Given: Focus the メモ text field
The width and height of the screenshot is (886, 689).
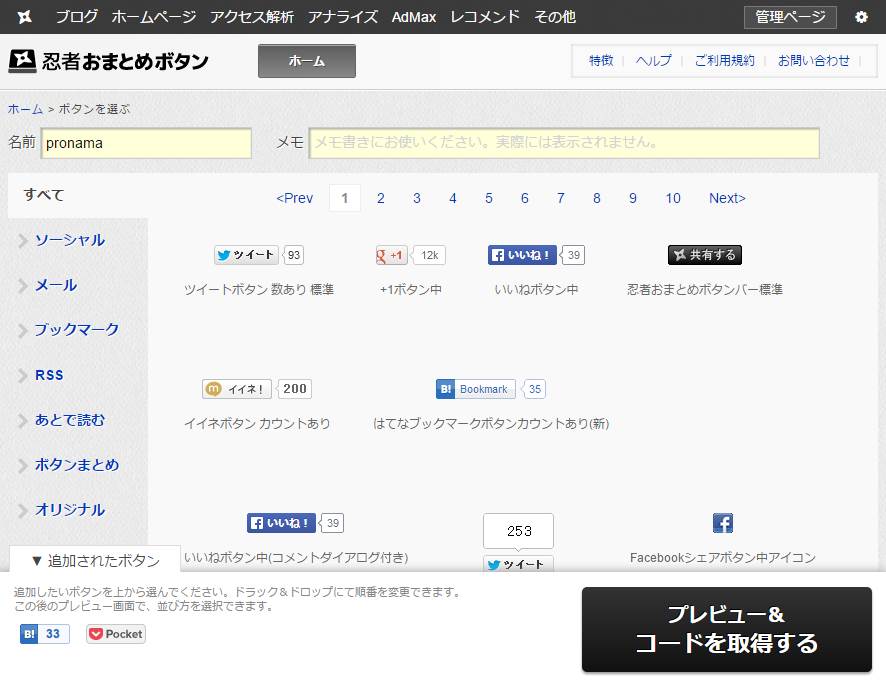Looking at the screenshot, I should pyautogui.click(x=564, y=143).
